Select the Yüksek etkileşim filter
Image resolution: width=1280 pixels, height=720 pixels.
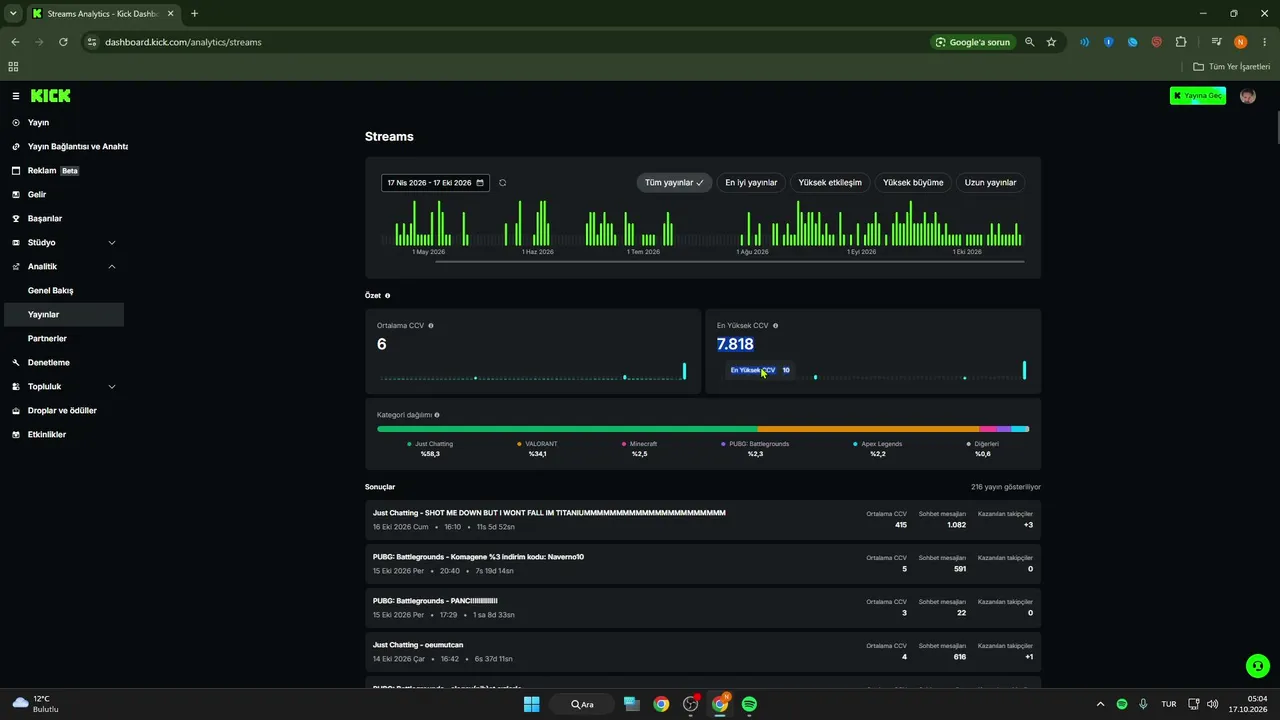(x=830, y=183)
